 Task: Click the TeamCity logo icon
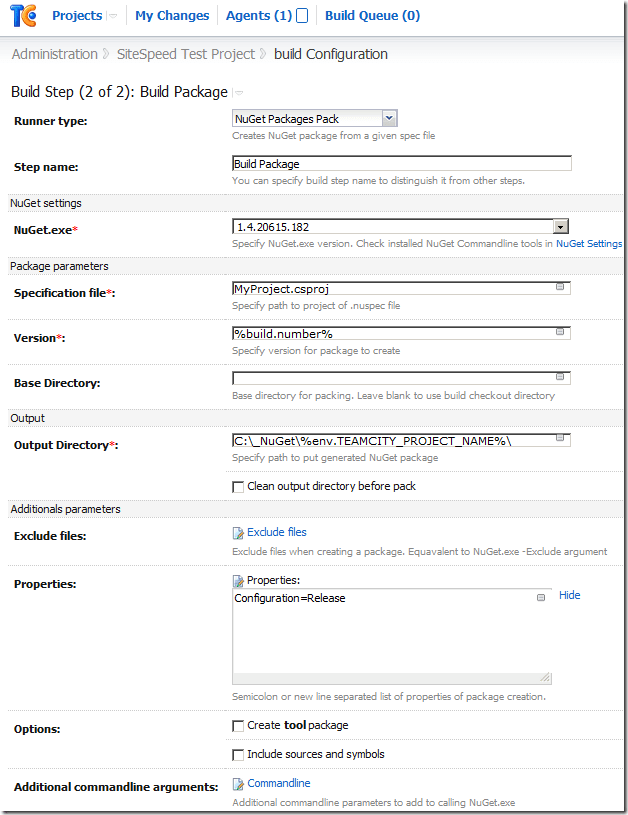coord(23,16)
